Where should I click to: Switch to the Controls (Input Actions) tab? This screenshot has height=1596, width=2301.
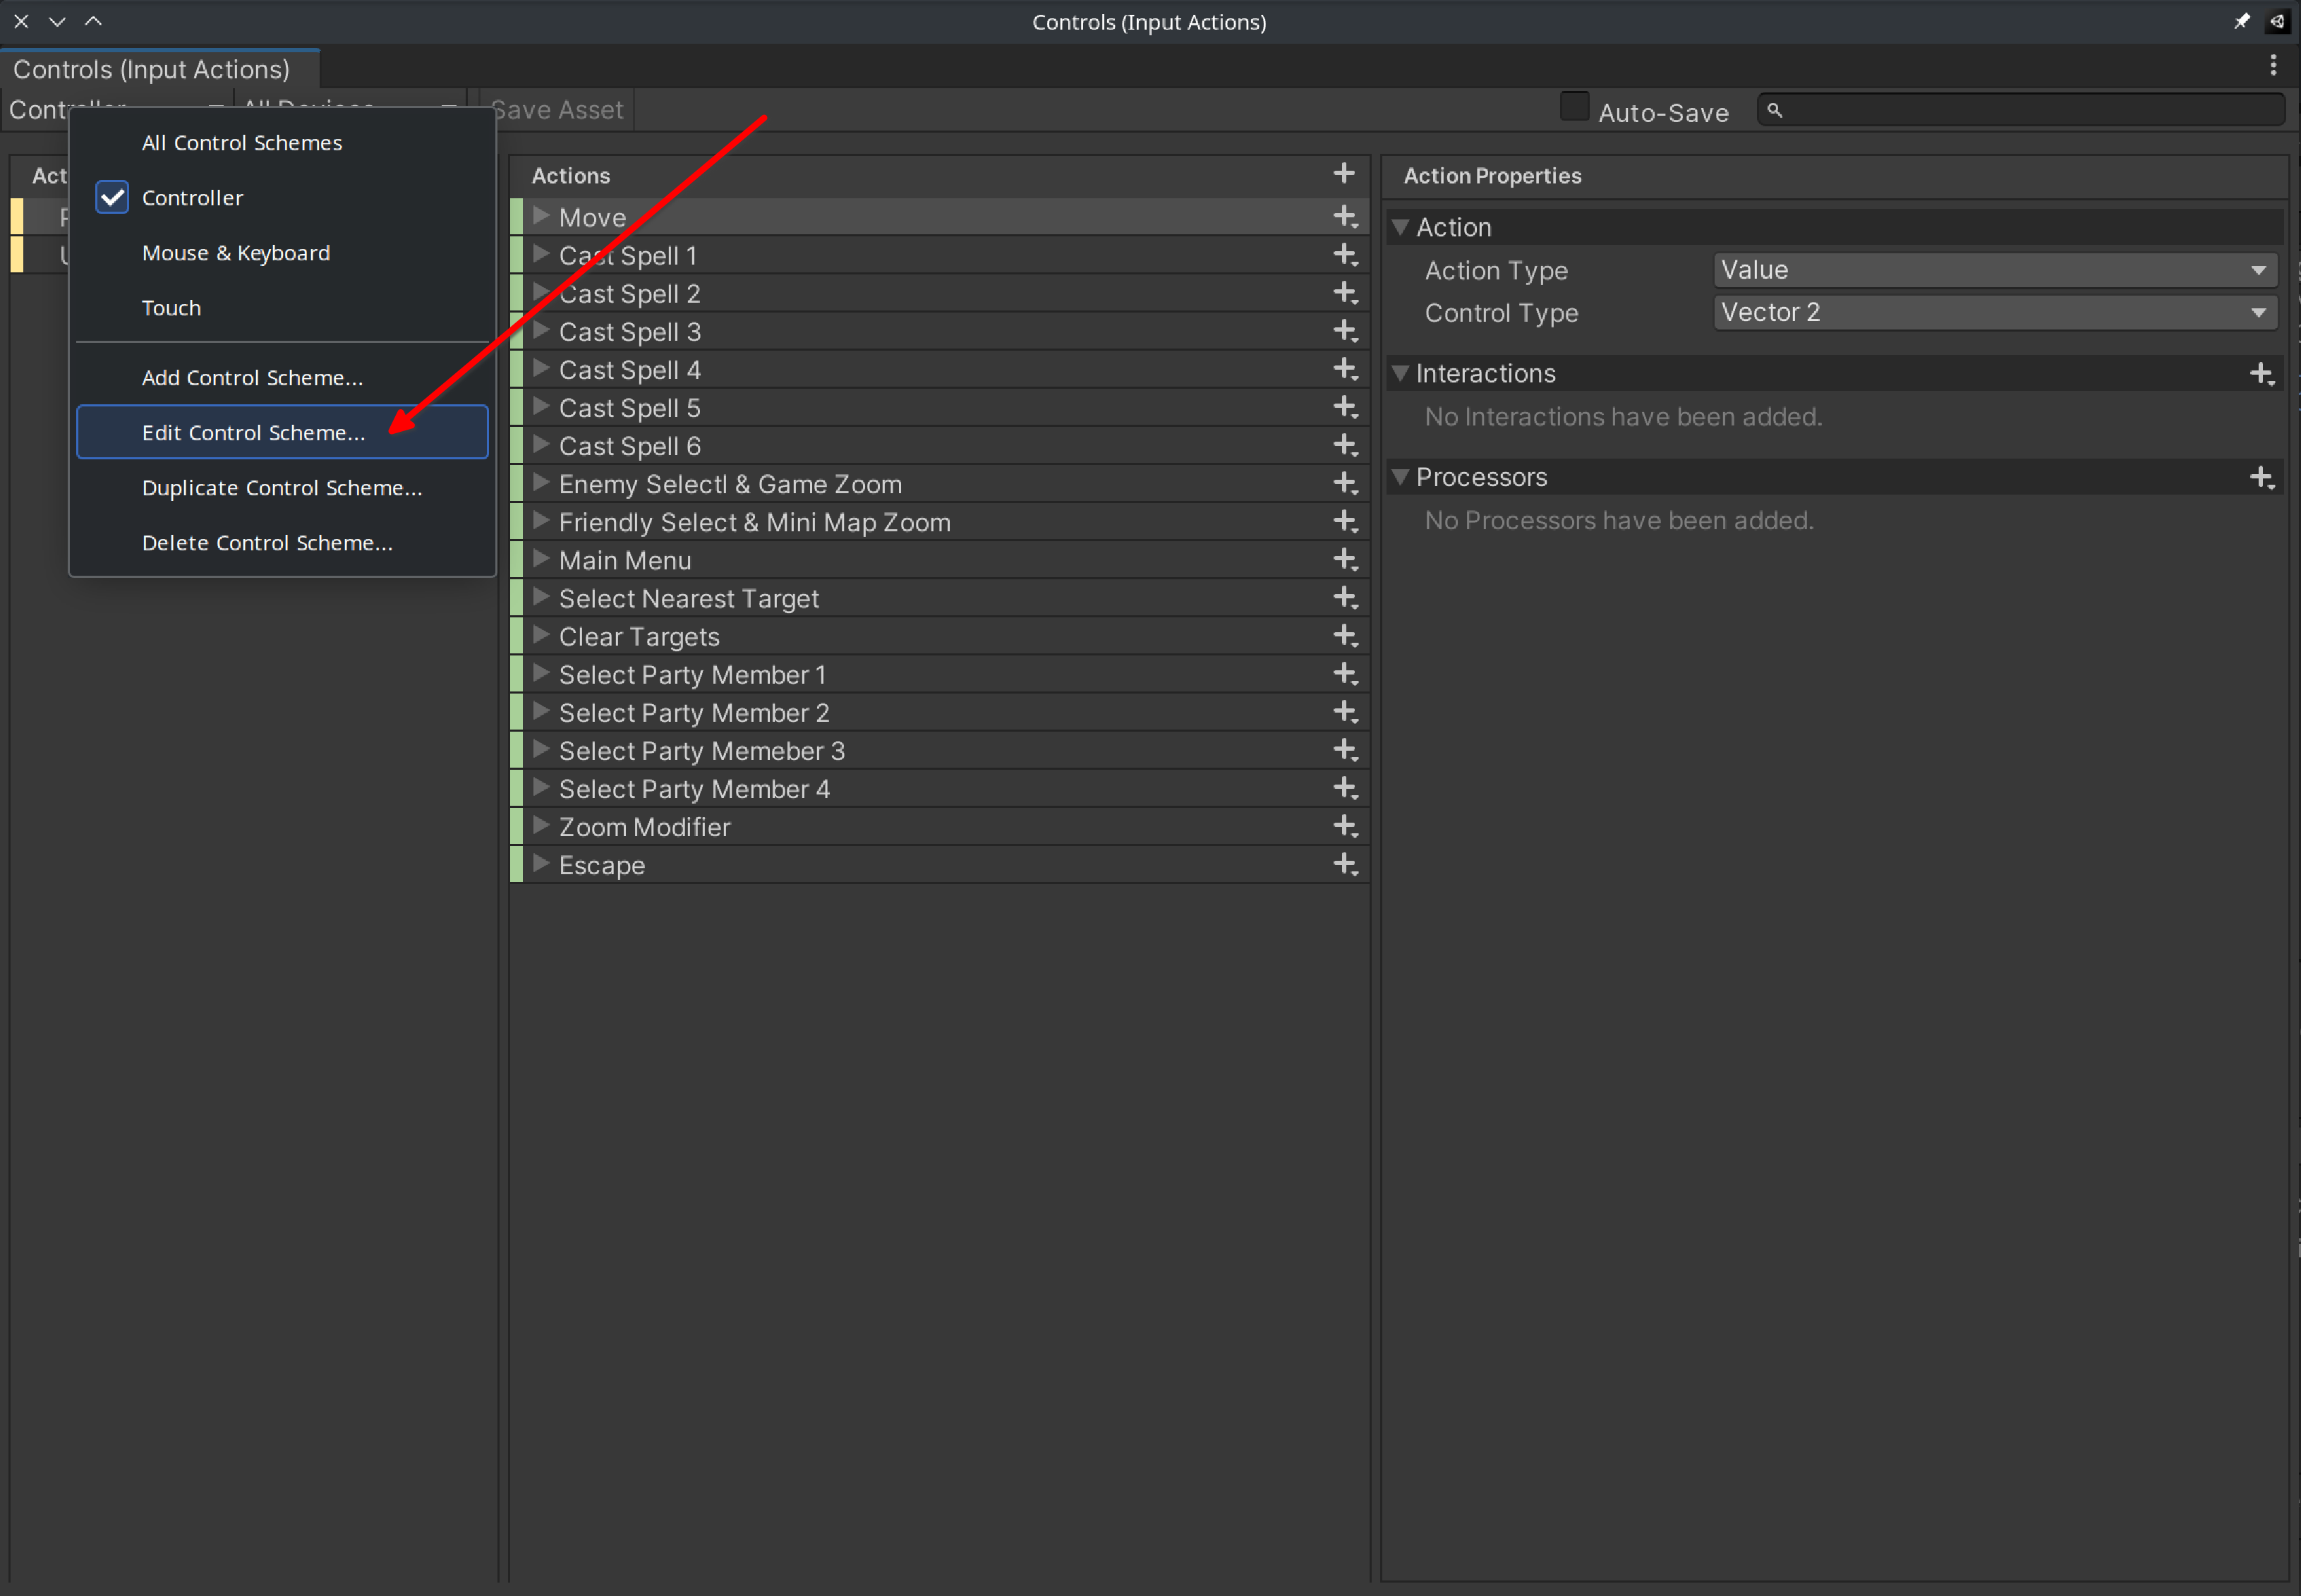tap(151, 68)
